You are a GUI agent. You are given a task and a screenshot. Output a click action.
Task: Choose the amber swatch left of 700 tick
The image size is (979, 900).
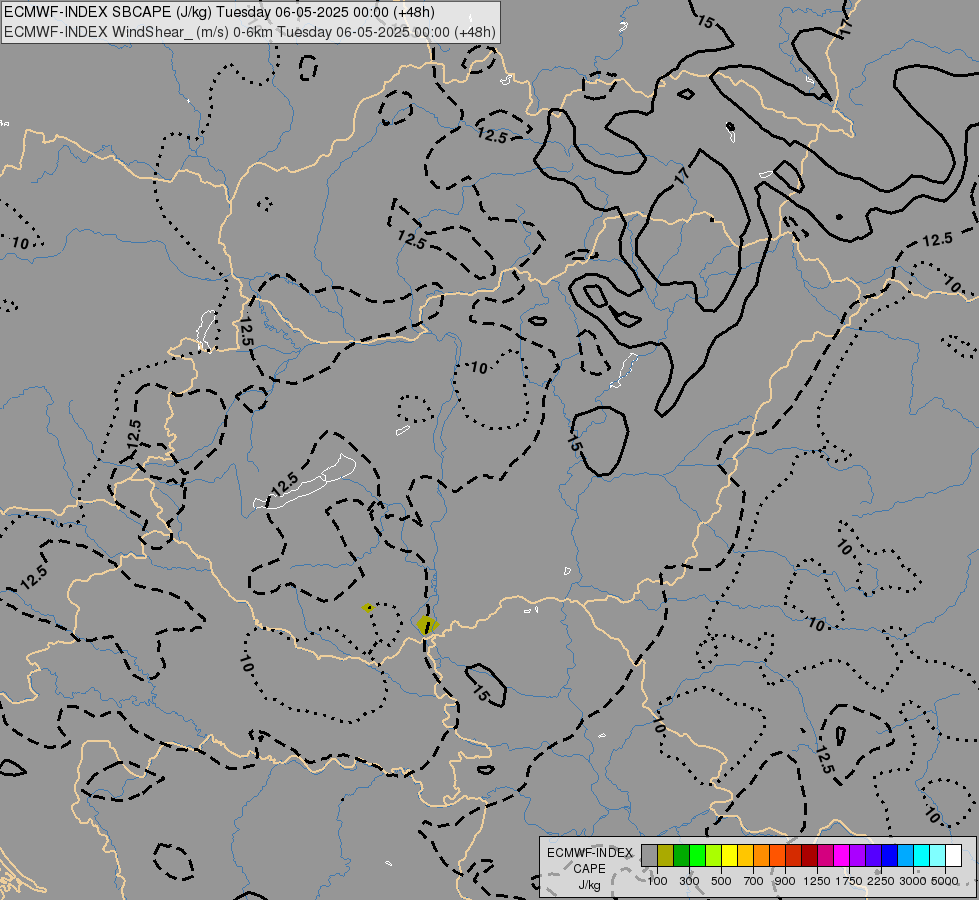point(745,856)
